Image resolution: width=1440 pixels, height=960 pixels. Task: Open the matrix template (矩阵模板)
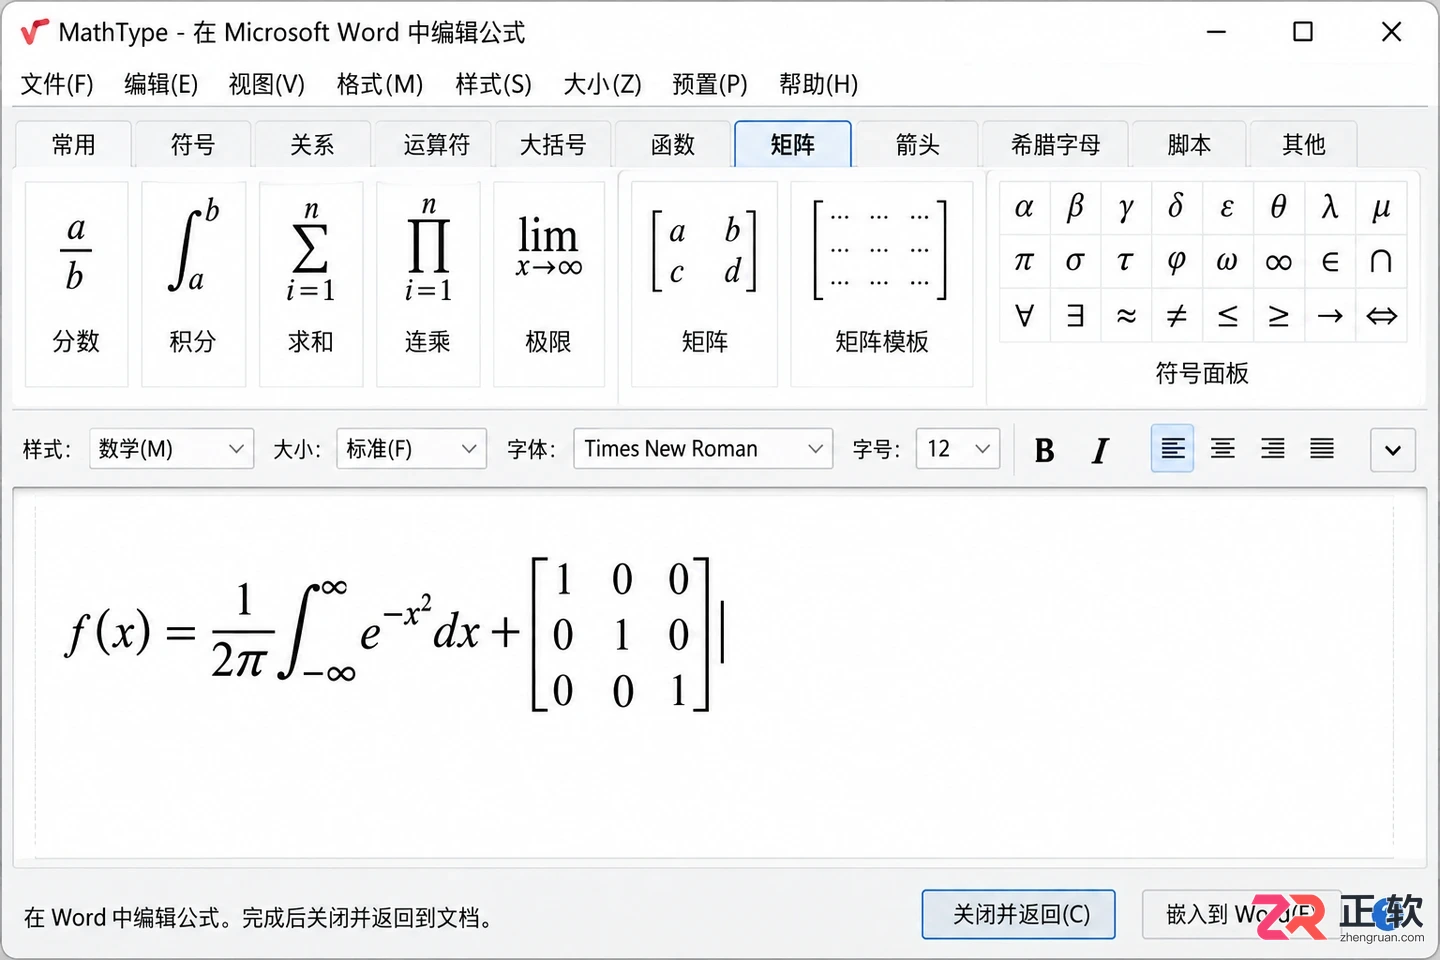click(881, 284)
